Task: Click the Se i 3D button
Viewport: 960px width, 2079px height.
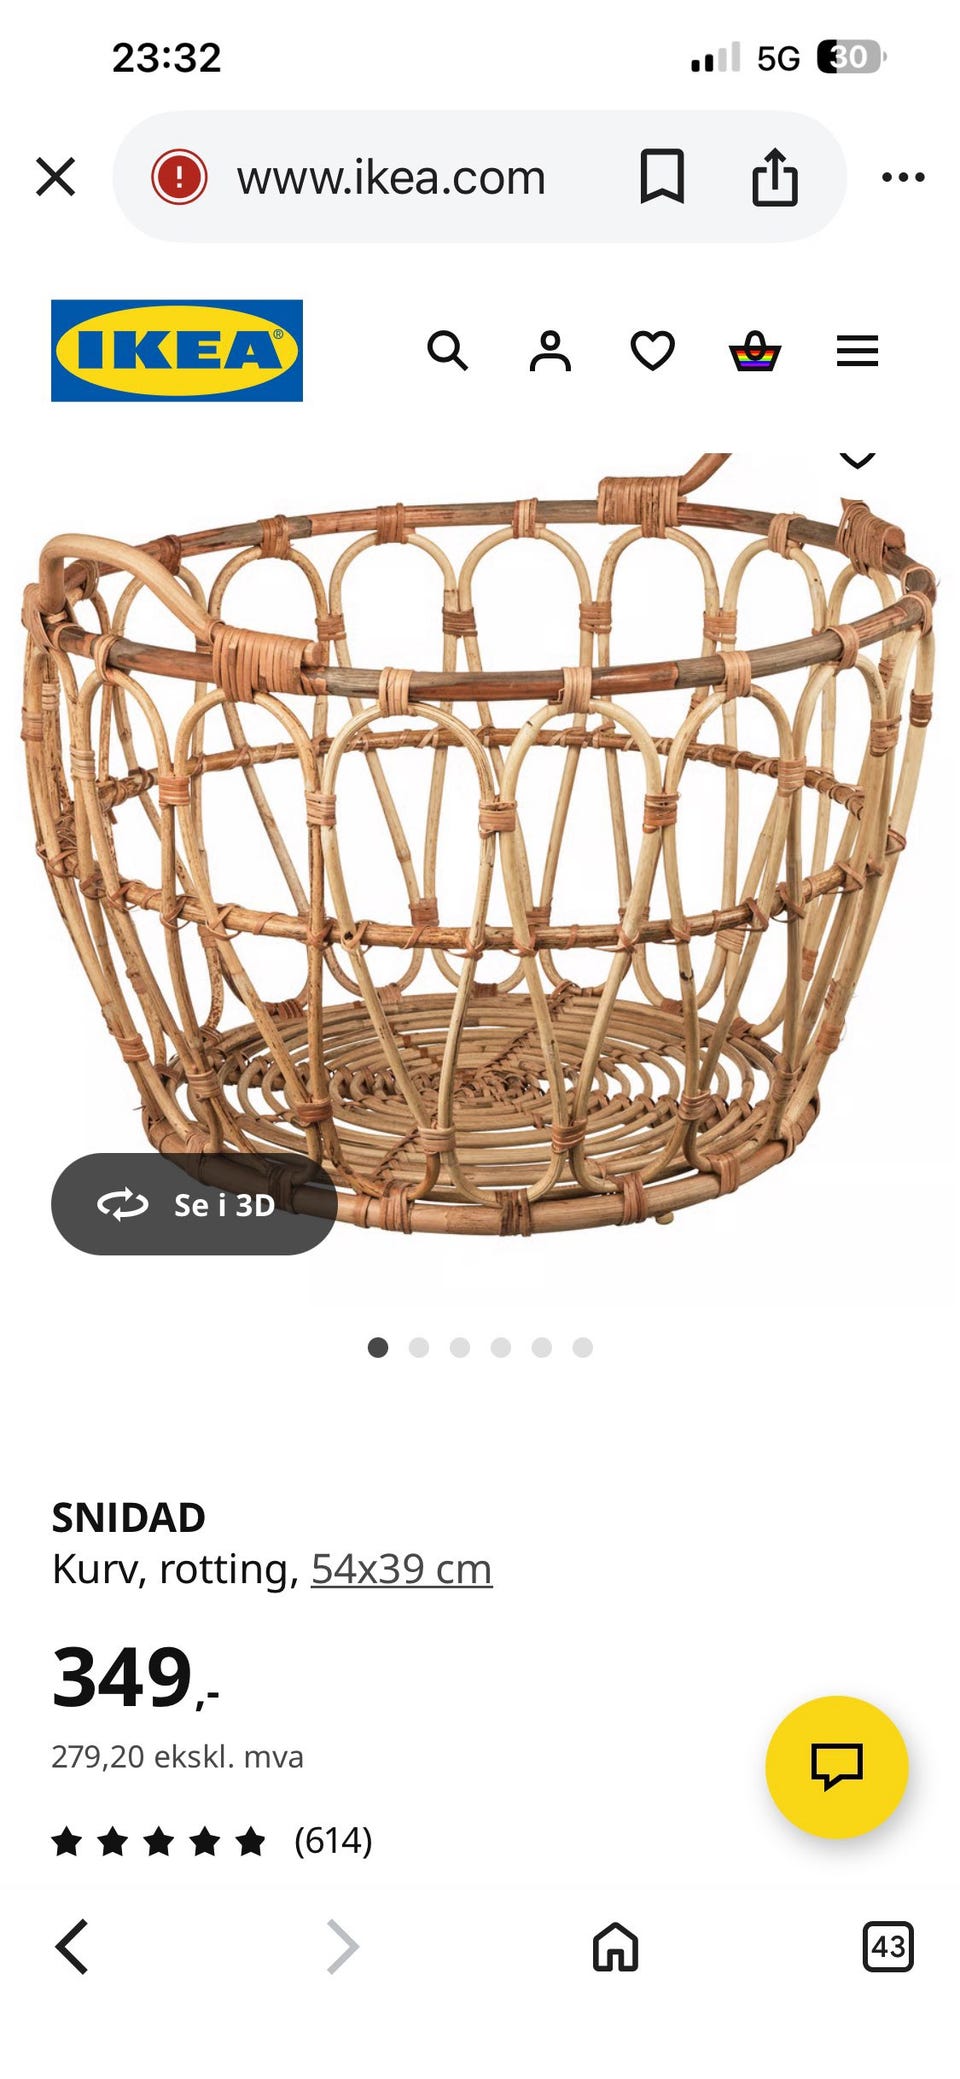Action: [x=194, y=1204]
